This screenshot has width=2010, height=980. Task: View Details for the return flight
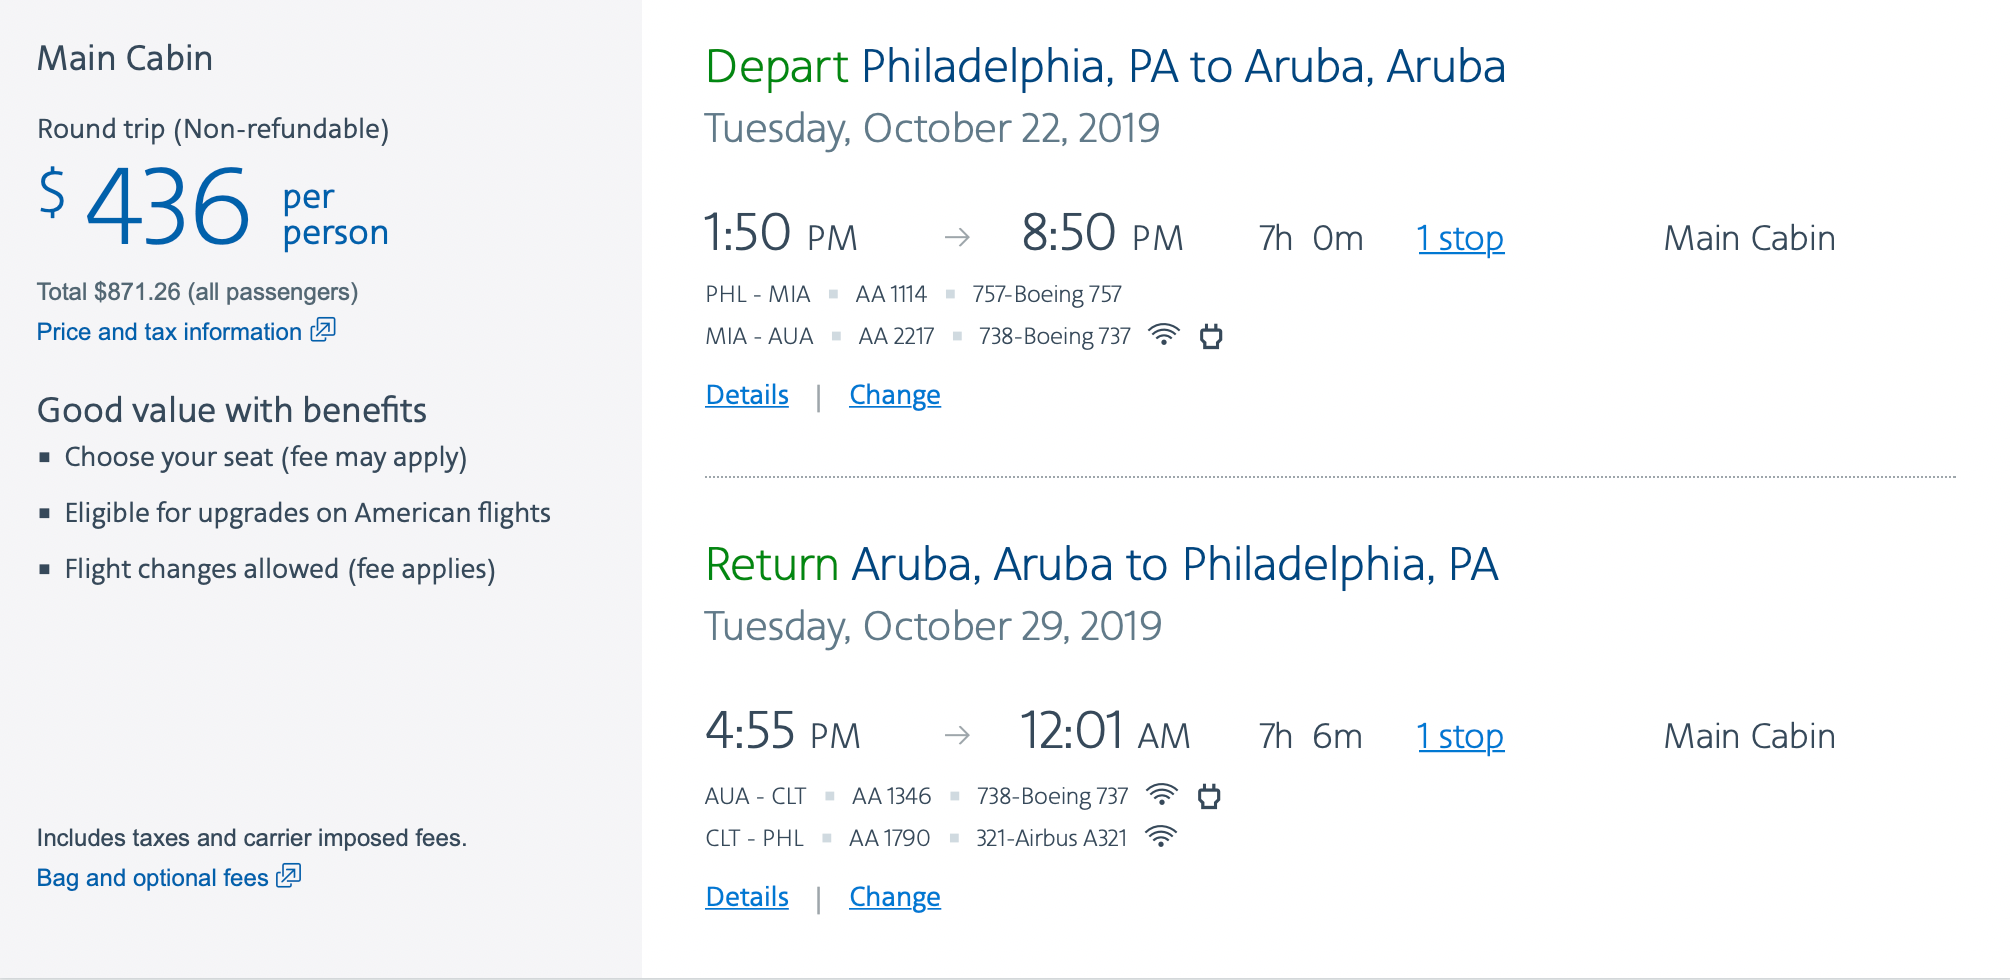pyautogui.click(x=747, y=897)
